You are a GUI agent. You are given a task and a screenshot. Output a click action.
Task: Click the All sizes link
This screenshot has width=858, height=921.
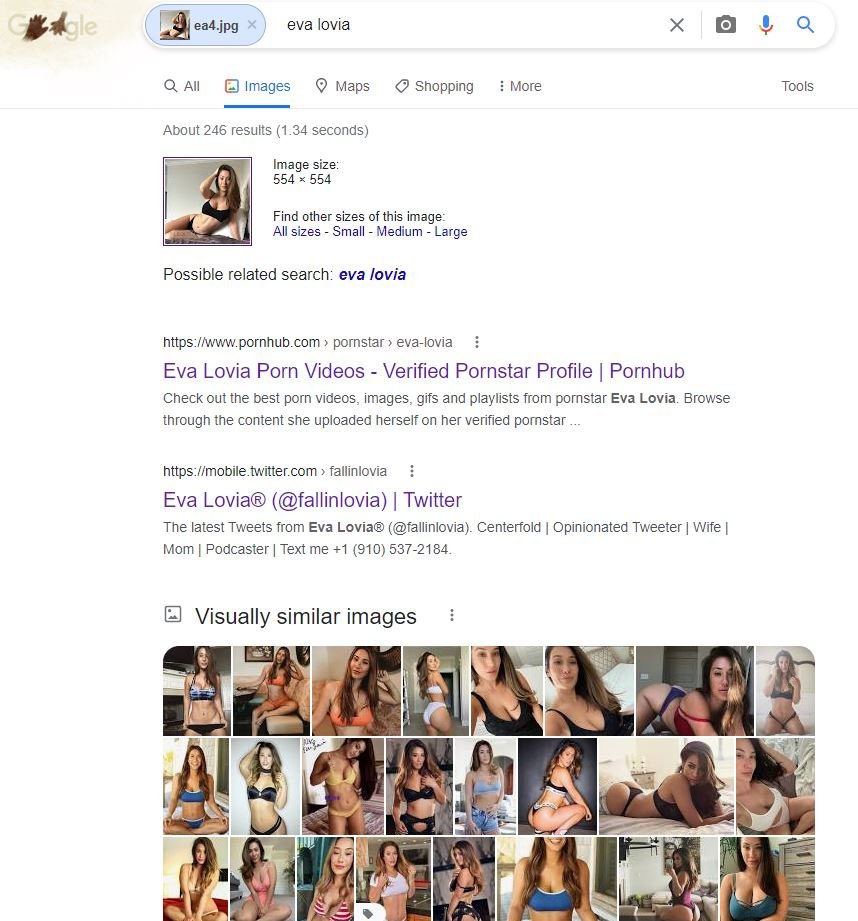297,231
